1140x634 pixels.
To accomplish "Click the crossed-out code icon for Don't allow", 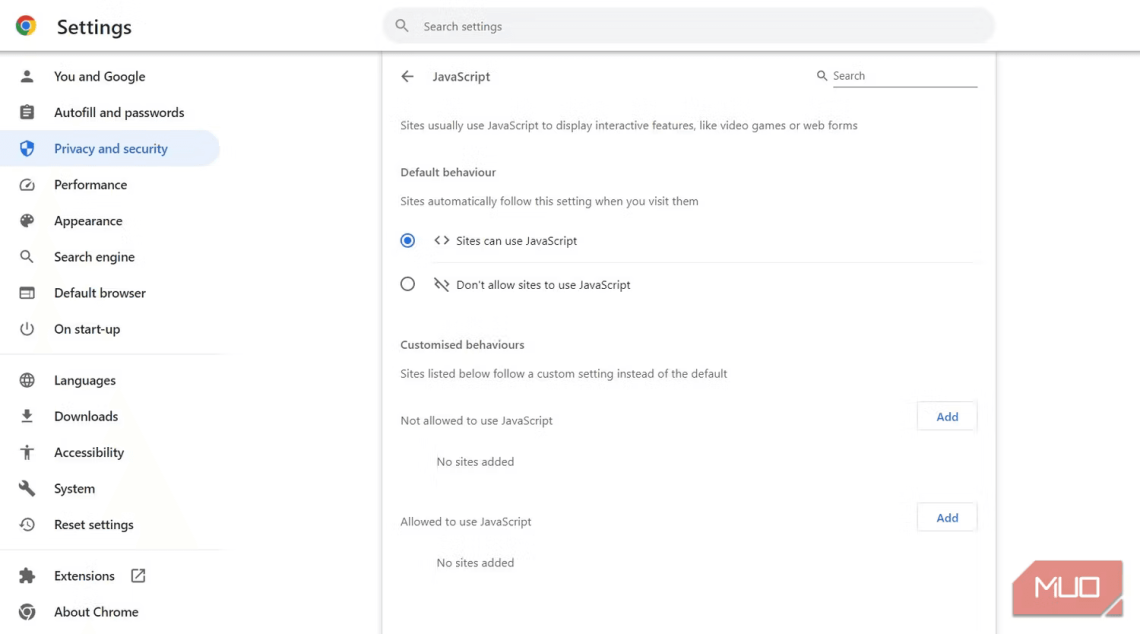I will 441,284.
